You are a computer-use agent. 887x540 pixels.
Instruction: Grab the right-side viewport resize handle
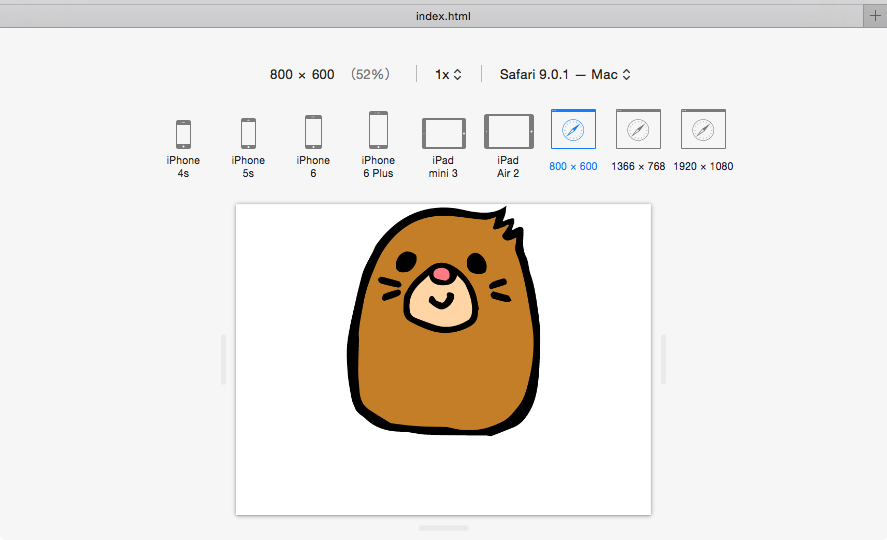coord(664,360)
